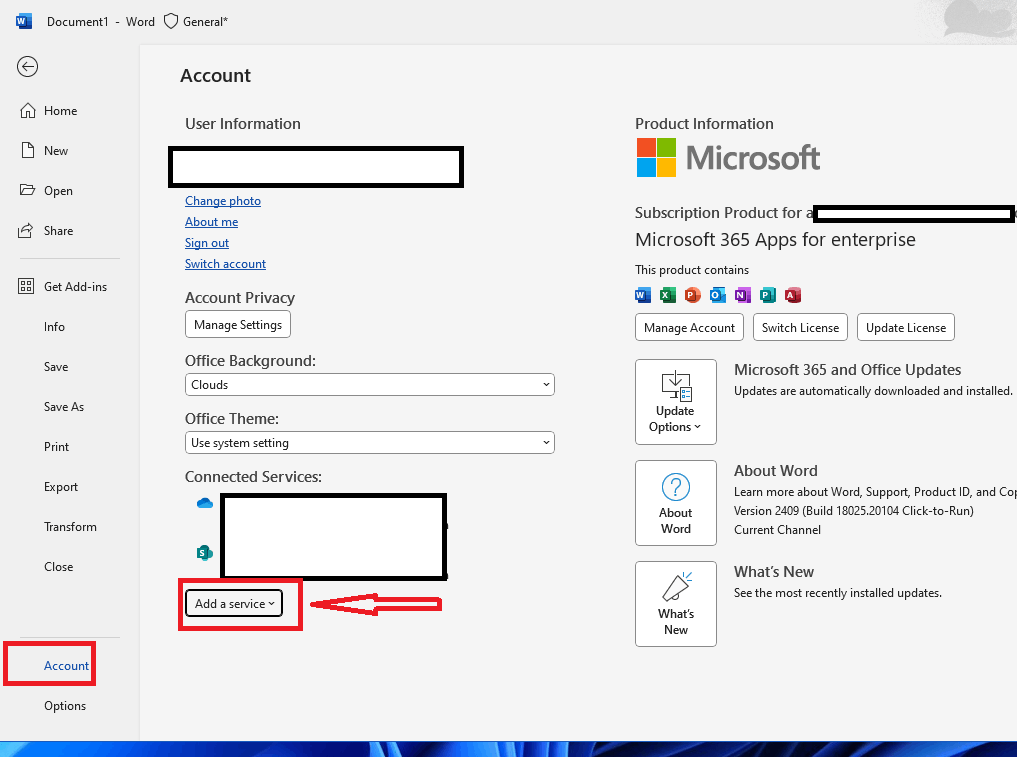Click the Access app icon under product contains

[792, 295]
